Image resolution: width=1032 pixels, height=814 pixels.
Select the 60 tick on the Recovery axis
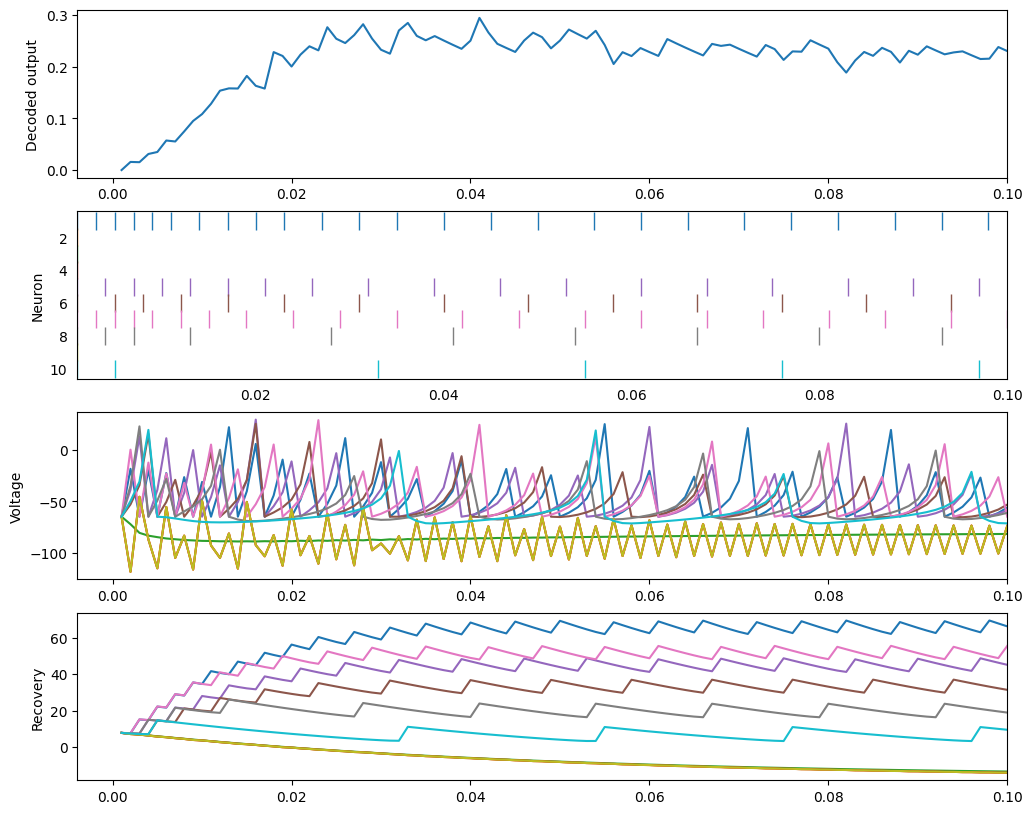tap(59, 639)
